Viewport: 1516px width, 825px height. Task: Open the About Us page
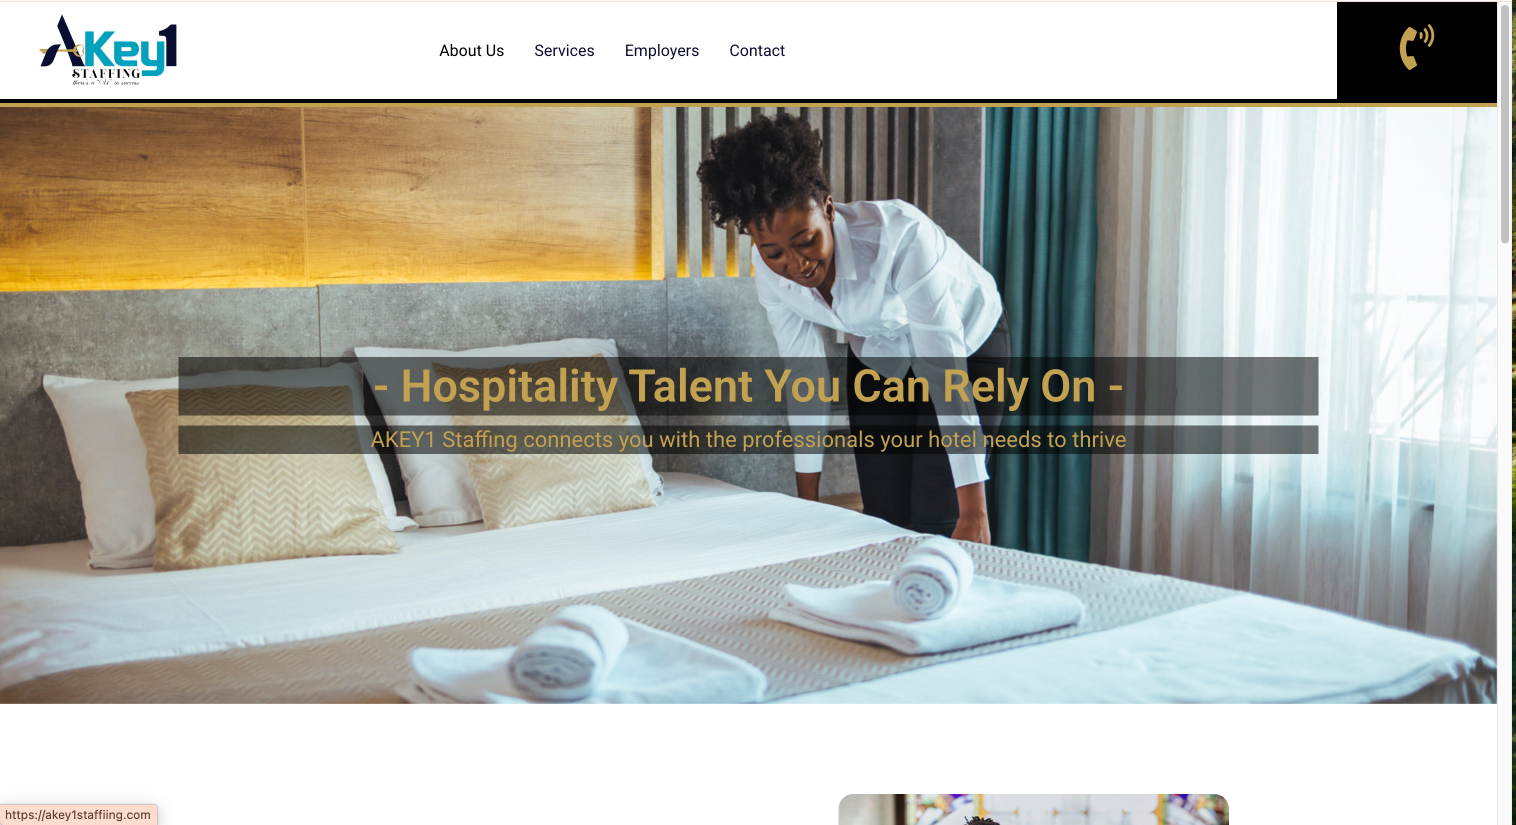pos(471,51)
